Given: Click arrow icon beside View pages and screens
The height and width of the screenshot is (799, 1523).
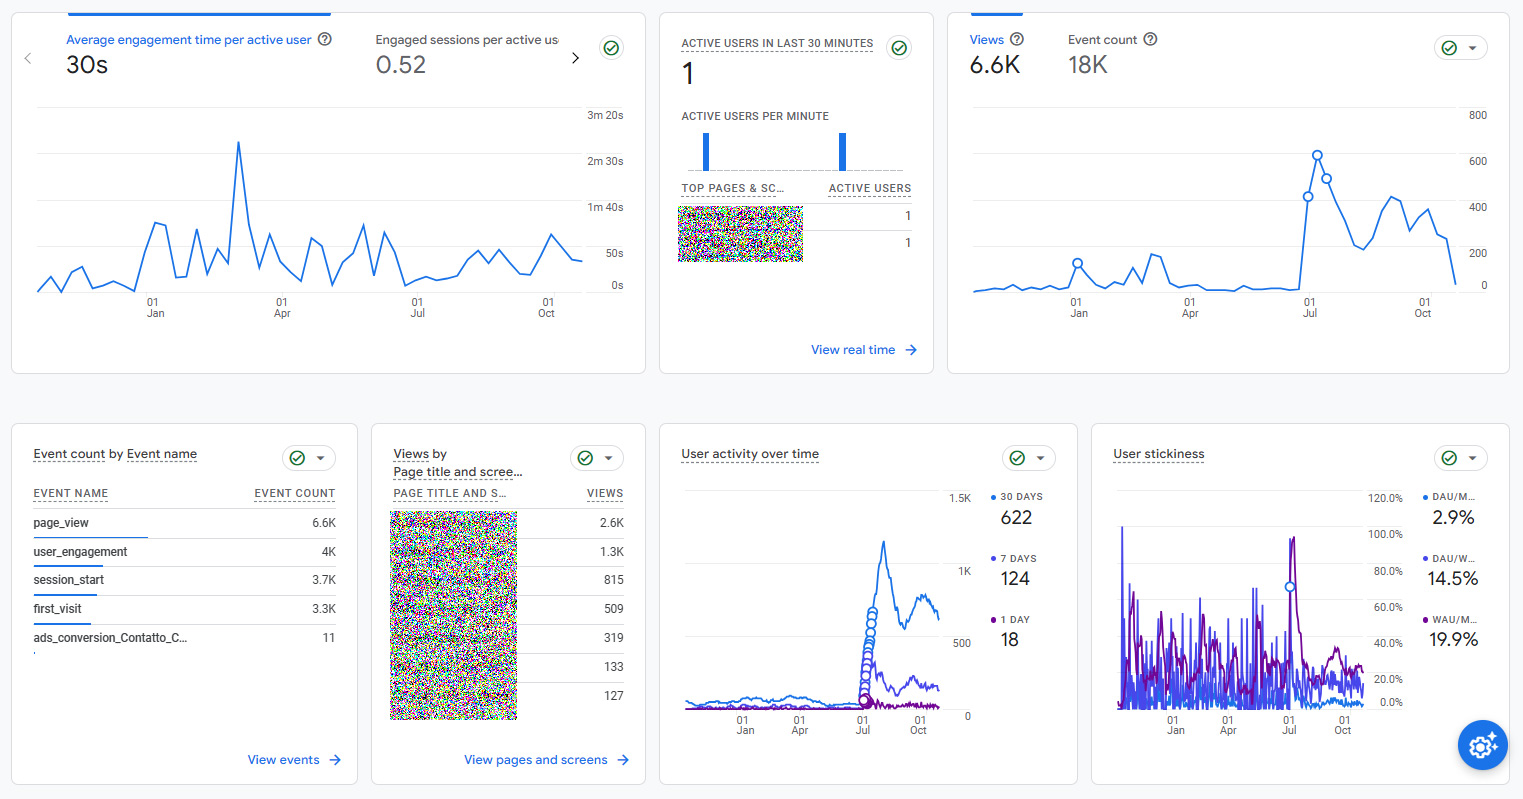Looking at the screenshot, I should click(623, 760).
